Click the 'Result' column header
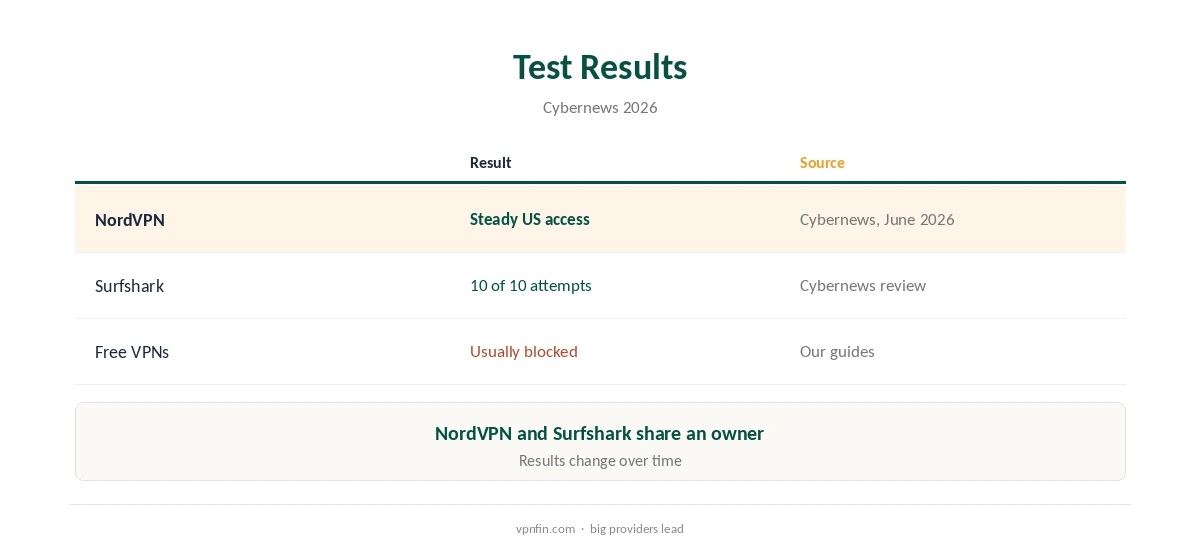This screenshot has width=1200, height=548. point(490,162)
